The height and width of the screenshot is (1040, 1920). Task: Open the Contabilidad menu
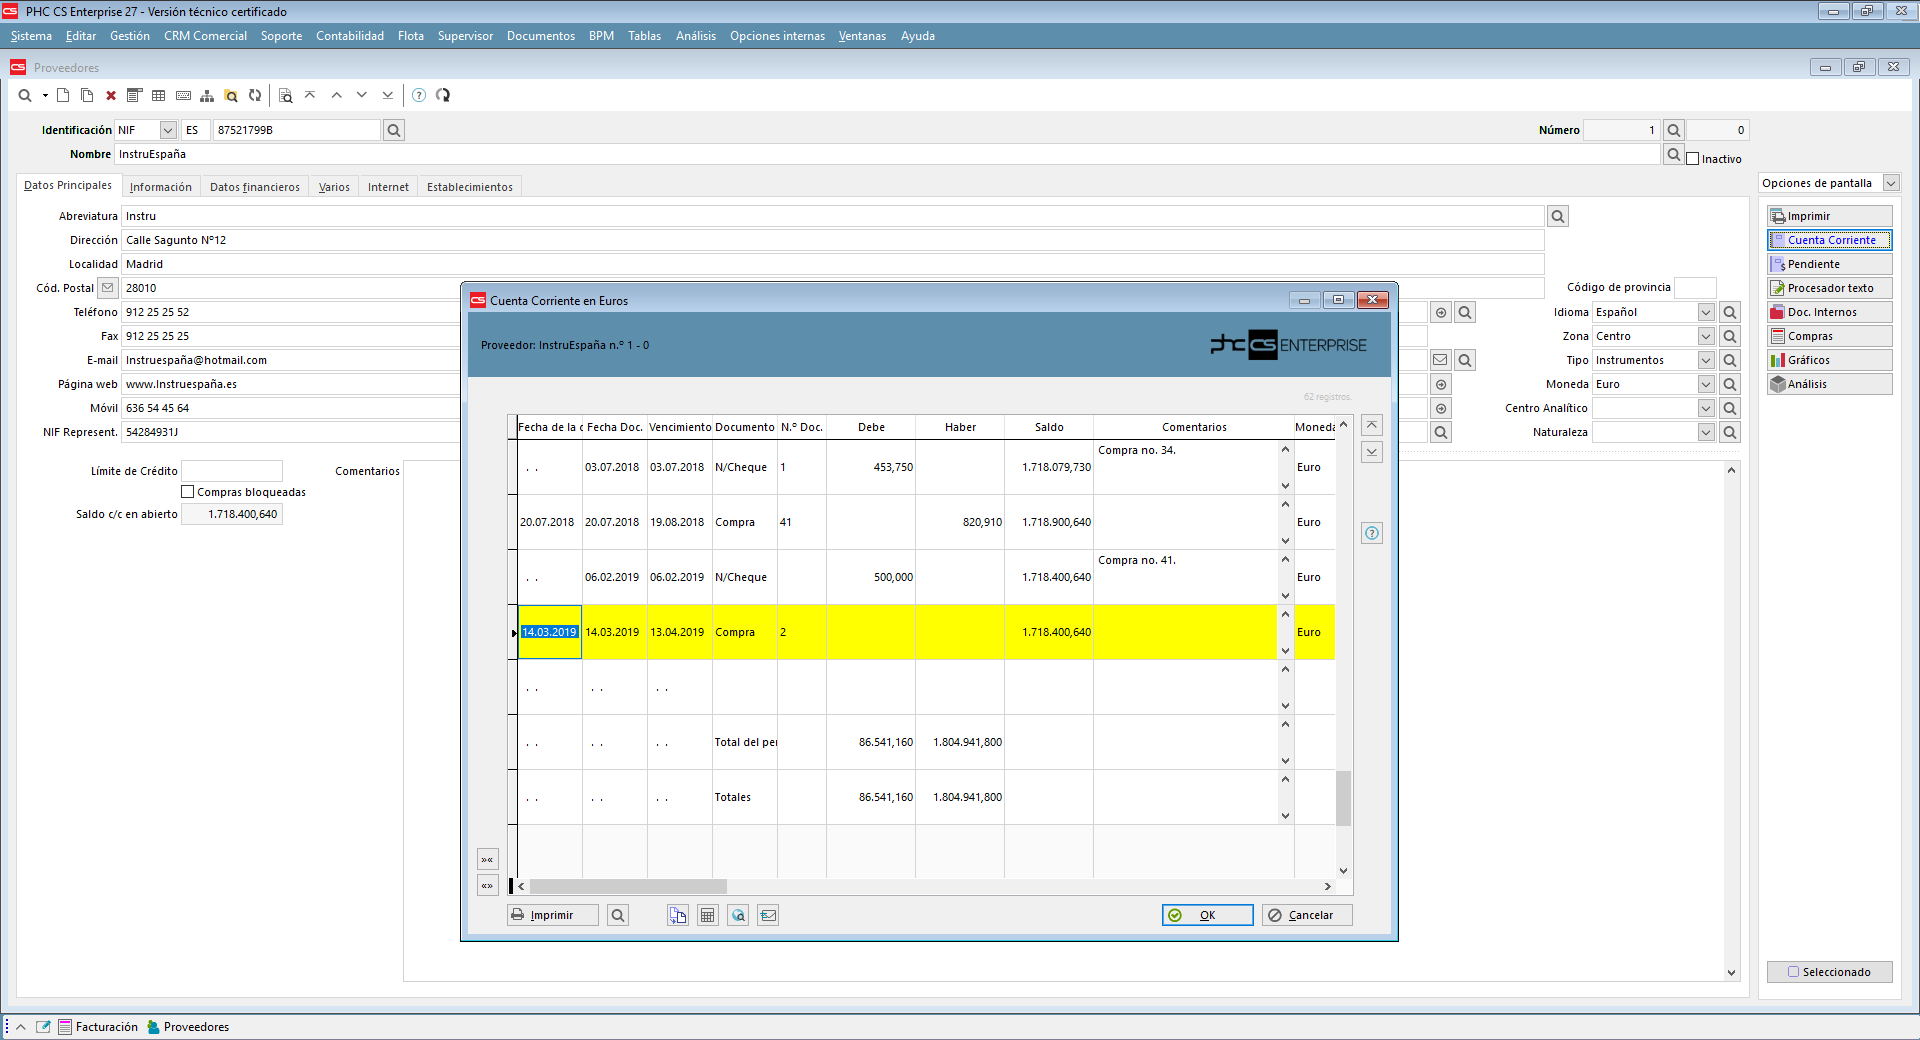[350, 36]
